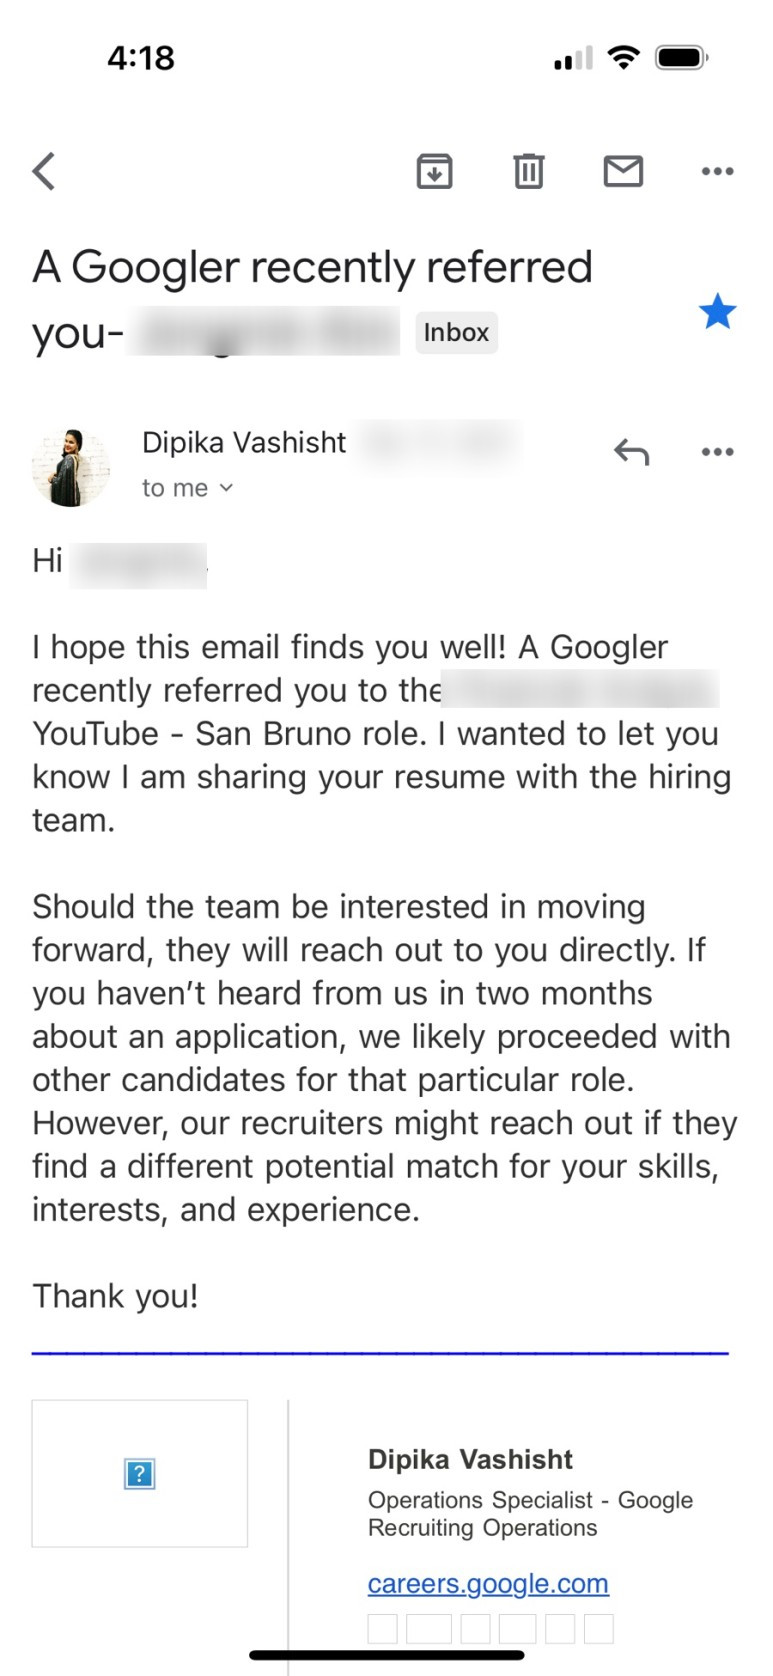Mark email as unread with envelope icon
Screen dimensions: 773x1676
click(x=623, y=171)
